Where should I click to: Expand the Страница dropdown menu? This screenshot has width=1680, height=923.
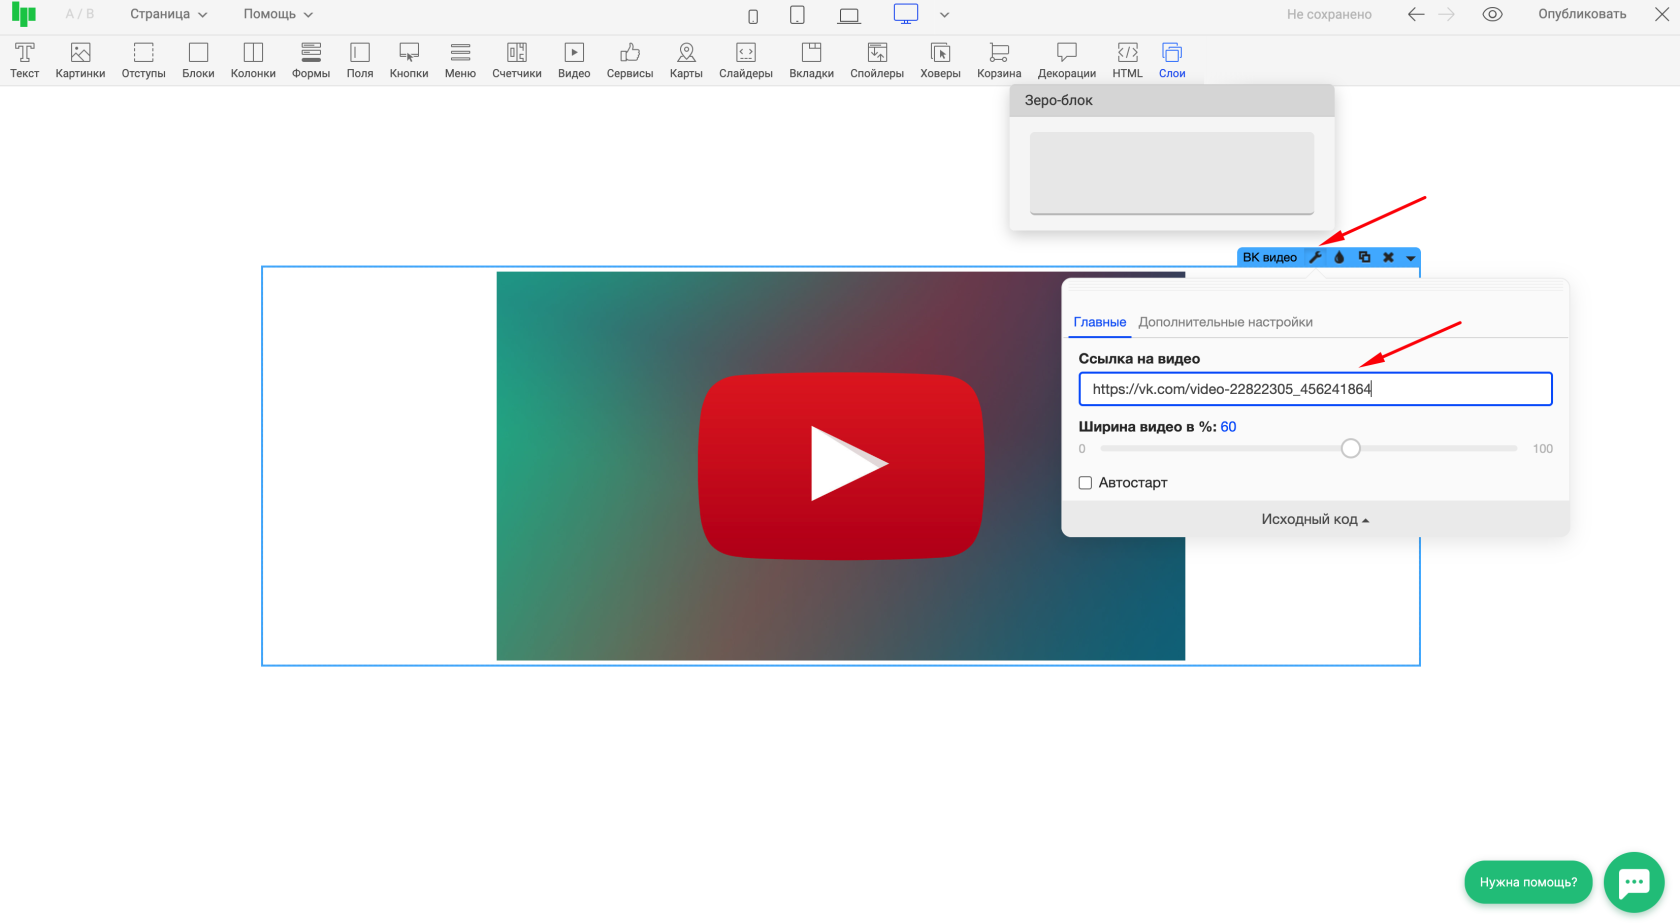tap(169, 14)
